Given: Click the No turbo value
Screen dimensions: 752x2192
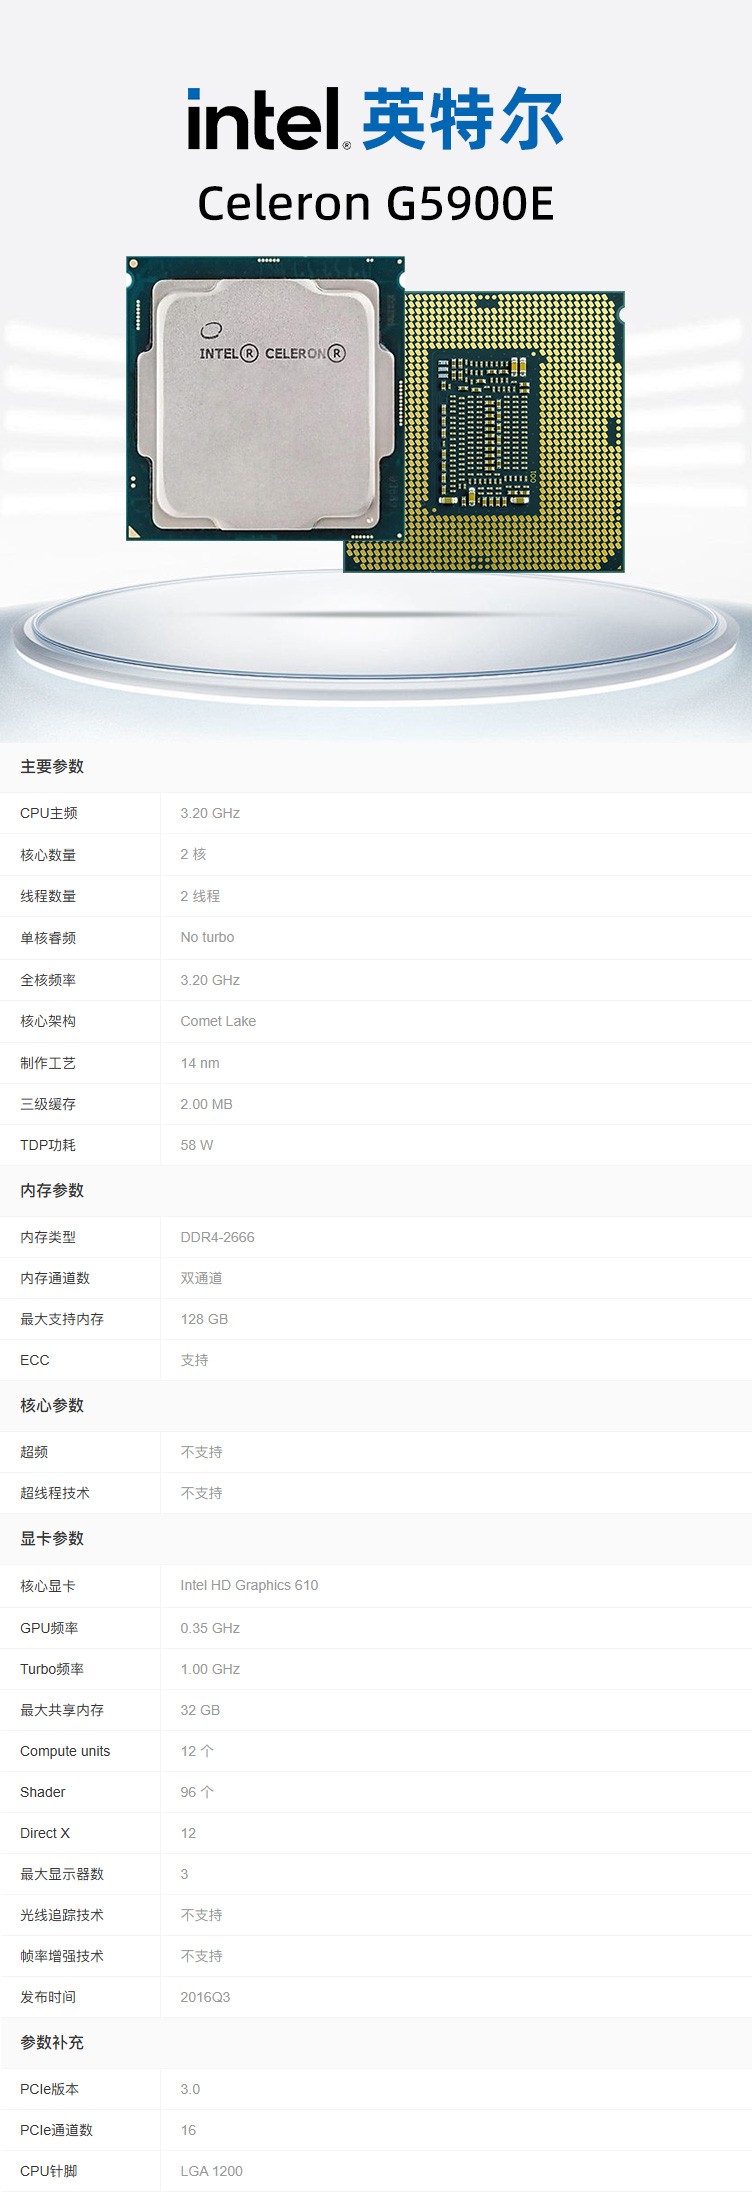Looking at the screenshot, I should point(207,938).
